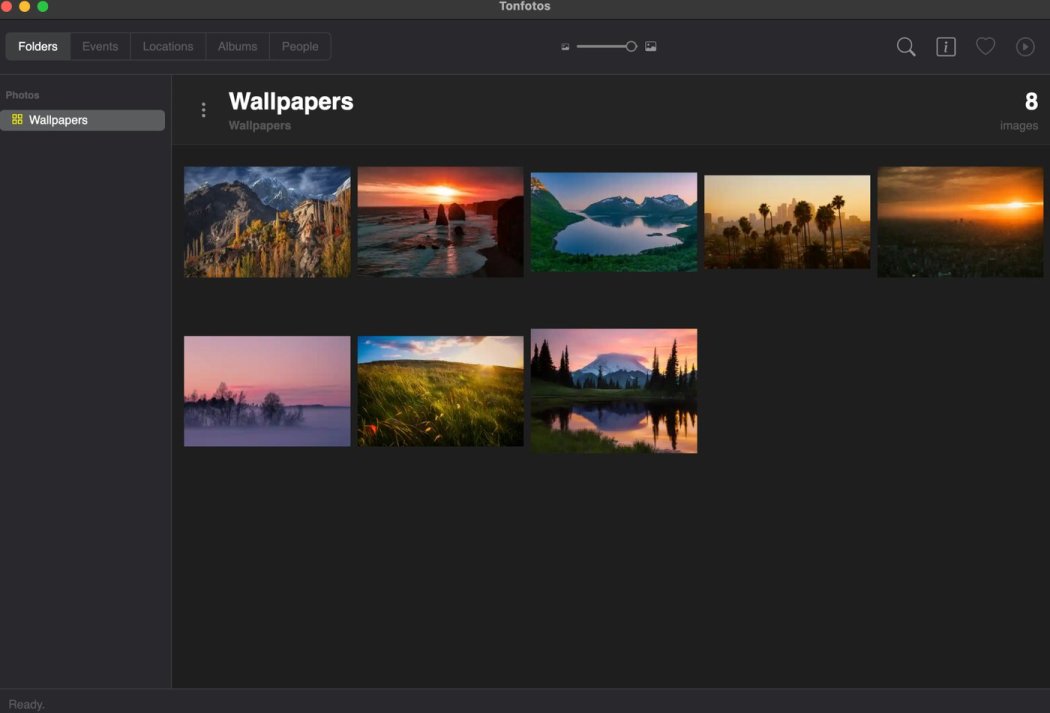Click the Wallpapers heading title

[x=291, y=102]
